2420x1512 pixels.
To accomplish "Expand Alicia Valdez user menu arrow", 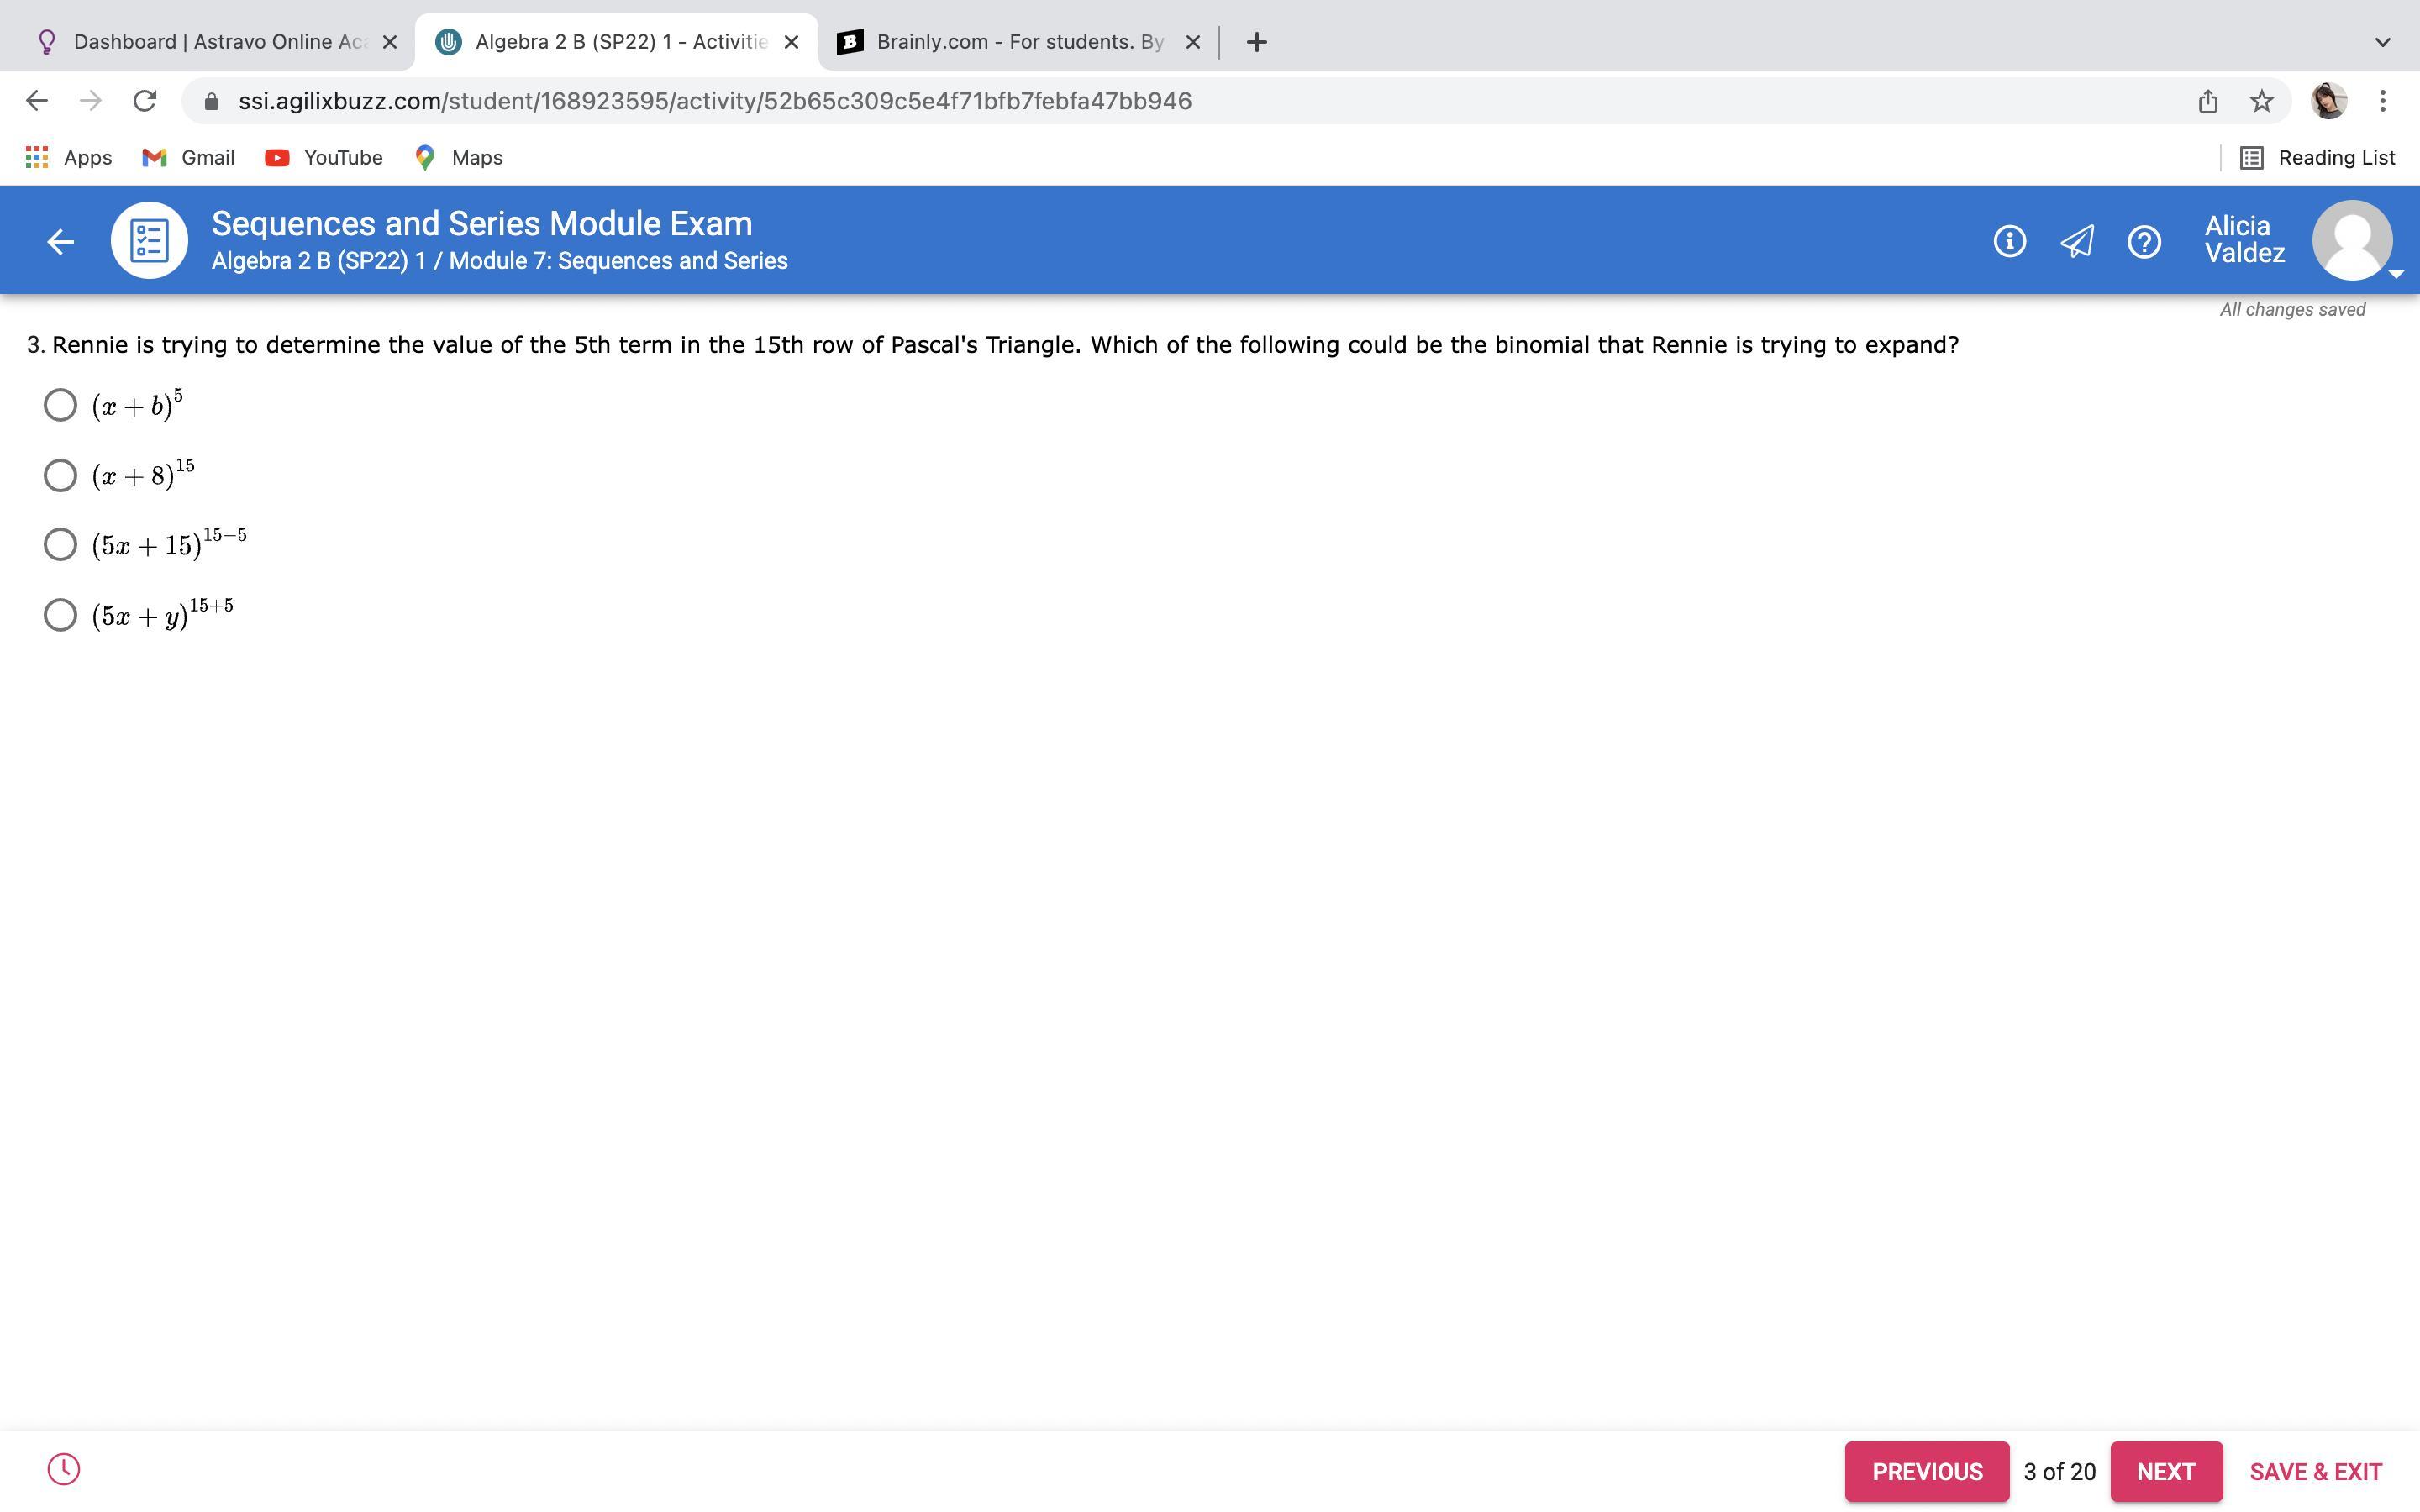I will (2395, 274).
